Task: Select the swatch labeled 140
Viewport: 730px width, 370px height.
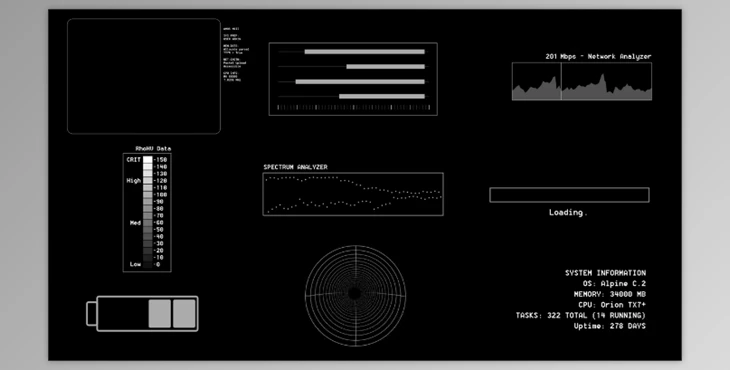Action: pyautogui.click(x=148, y=167)
